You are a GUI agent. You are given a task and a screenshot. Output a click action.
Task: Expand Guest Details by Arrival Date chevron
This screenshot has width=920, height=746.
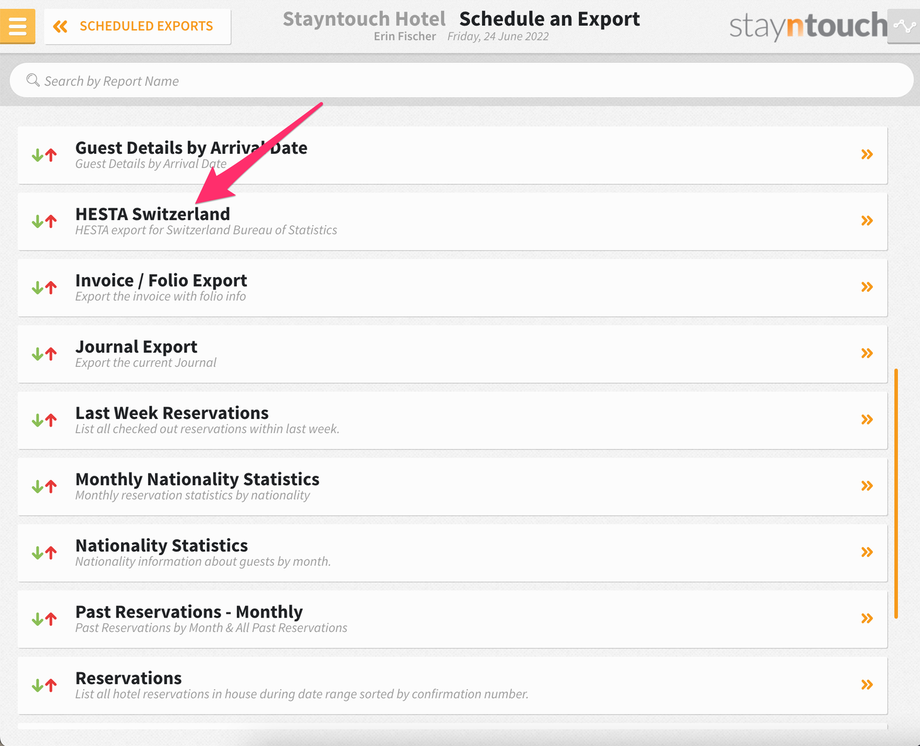pyautogui.click(x=867, y=154)
